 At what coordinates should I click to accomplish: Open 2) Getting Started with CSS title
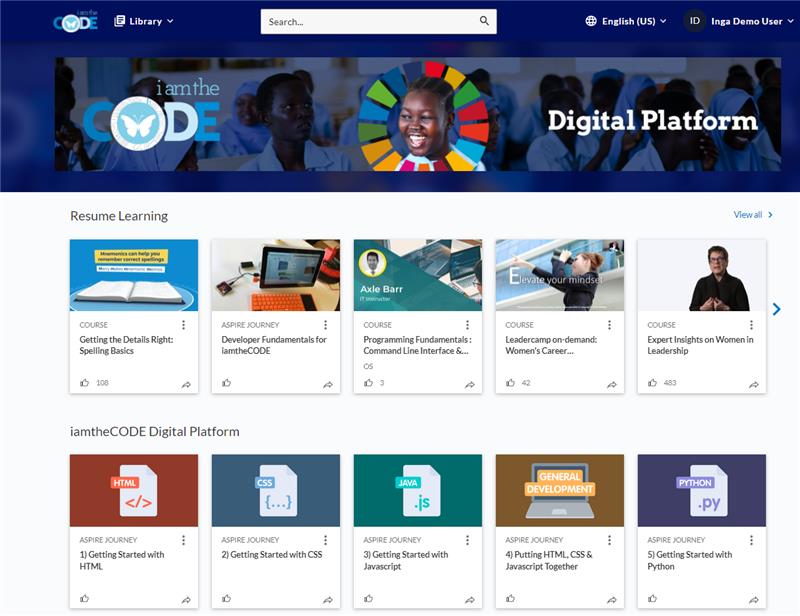[x=272, y=554]
